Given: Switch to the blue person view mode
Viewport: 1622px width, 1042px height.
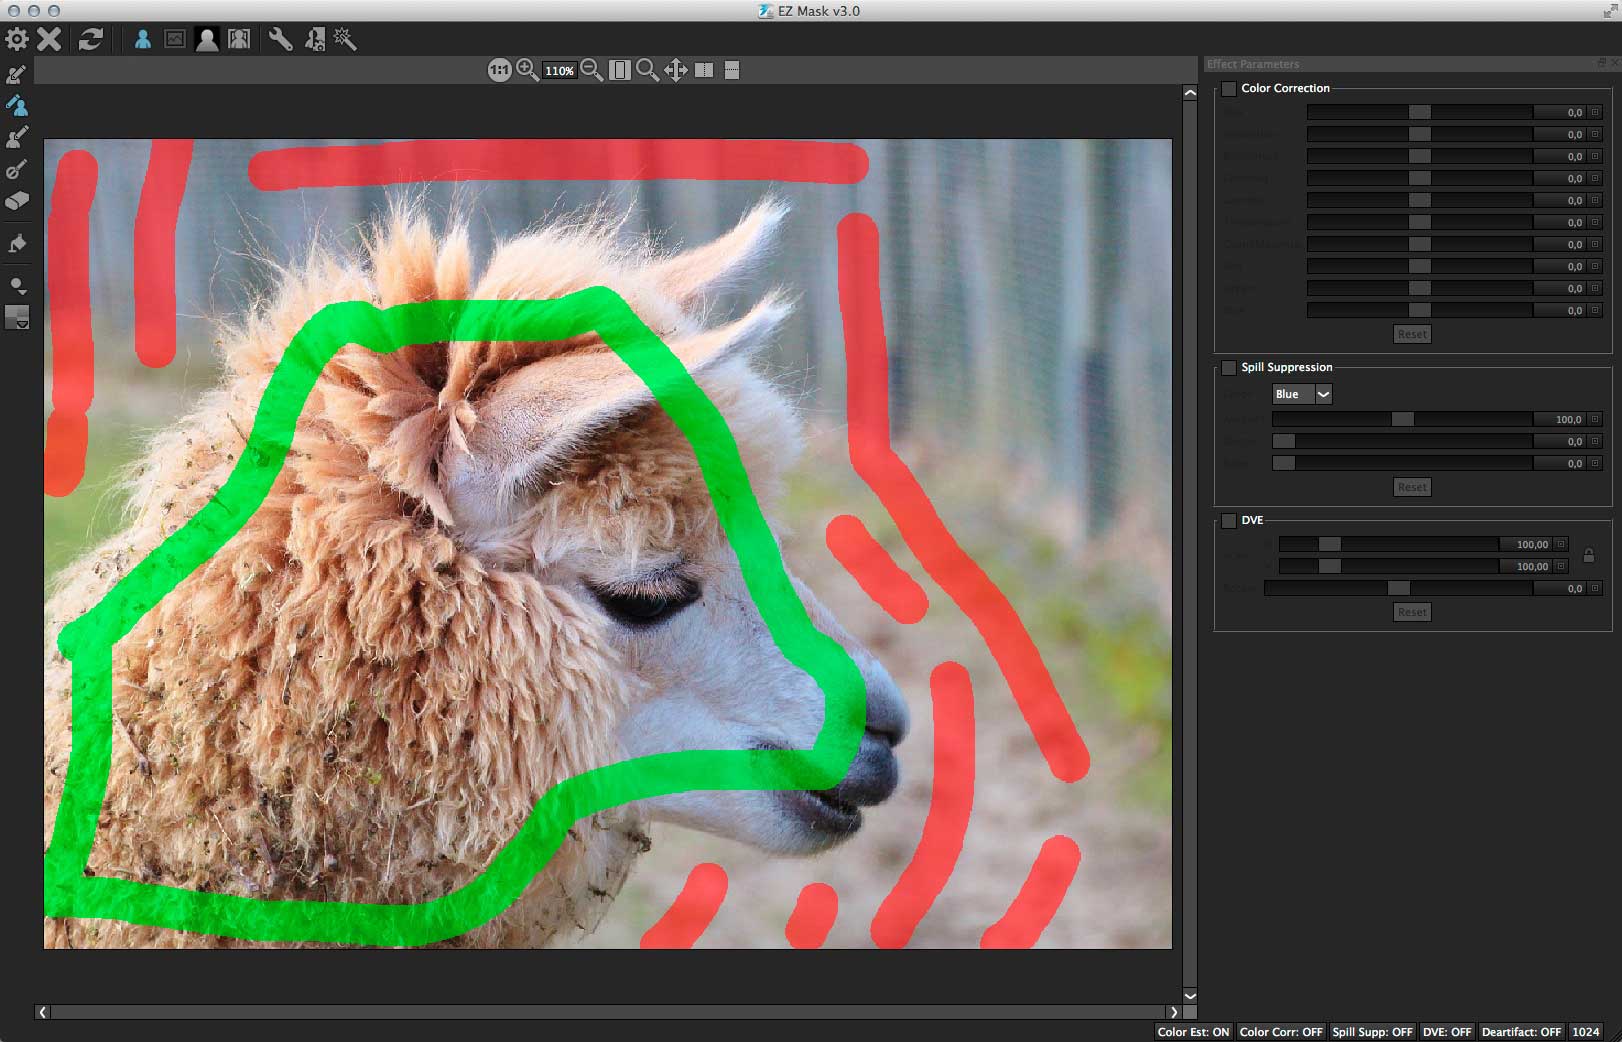Looking at the screenshot, I should pyautogui.click(x=143, y=40).
